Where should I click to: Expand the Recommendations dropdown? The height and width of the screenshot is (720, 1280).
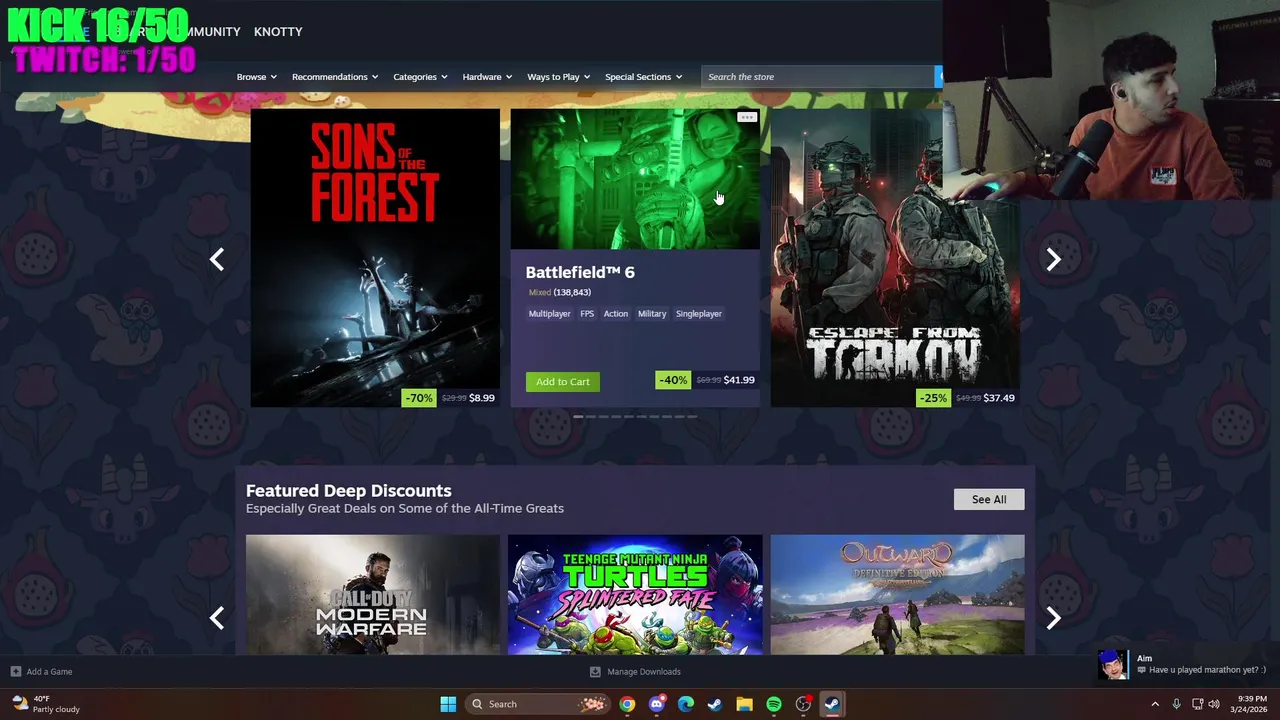coord(335,77)
